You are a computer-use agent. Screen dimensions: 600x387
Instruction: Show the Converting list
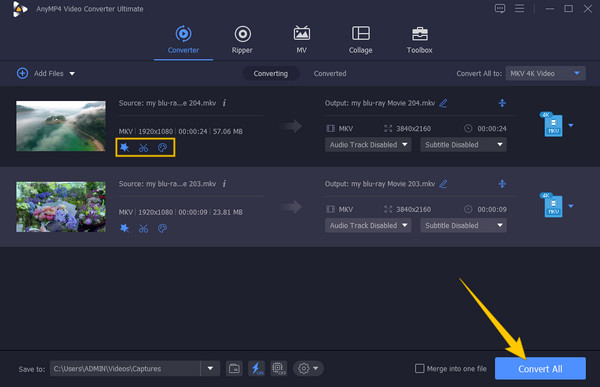tap(271, 73)
